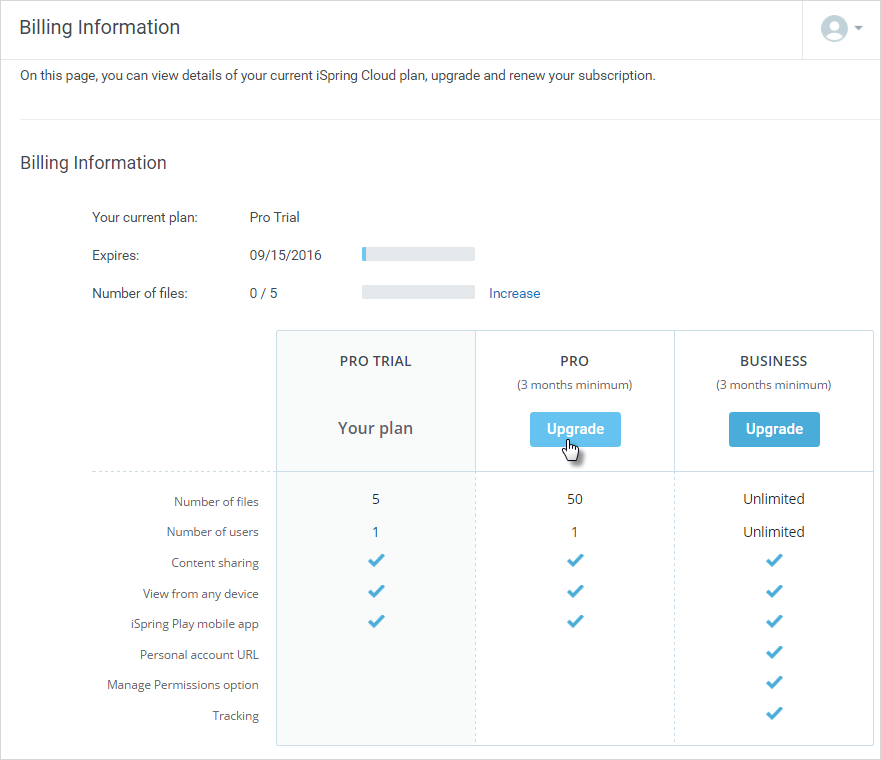Screen dimensions: 881x760
Task: Click the Pro Trial Number of files checkmark row
Action: [x=375, y=499]
